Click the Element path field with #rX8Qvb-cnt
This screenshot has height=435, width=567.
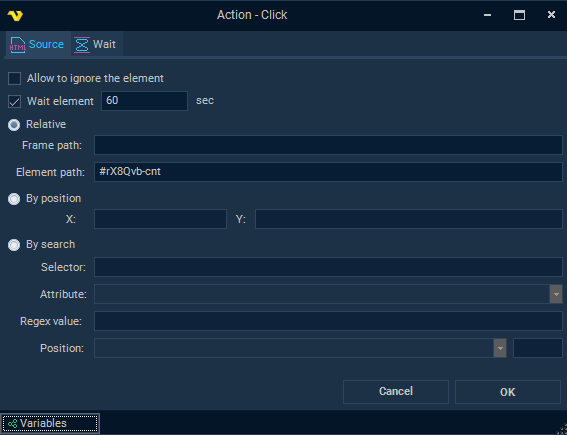(x=328, y=172)
